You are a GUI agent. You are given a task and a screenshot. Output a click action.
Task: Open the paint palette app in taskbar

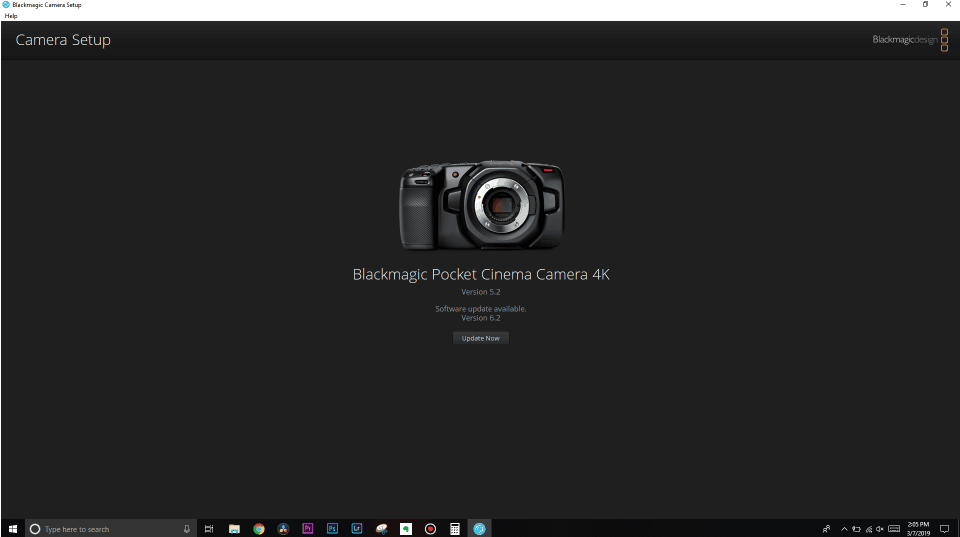click(x=381, y=528)
